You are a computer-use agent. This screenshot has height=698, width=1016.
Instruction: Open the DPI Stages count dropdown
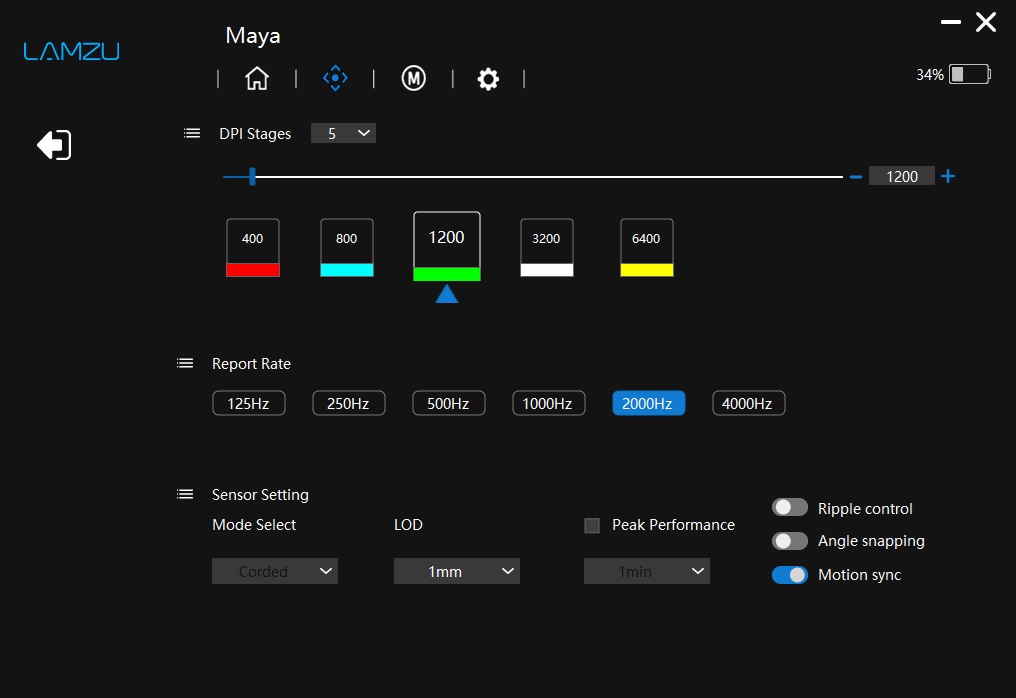click(x=343, y=133)
